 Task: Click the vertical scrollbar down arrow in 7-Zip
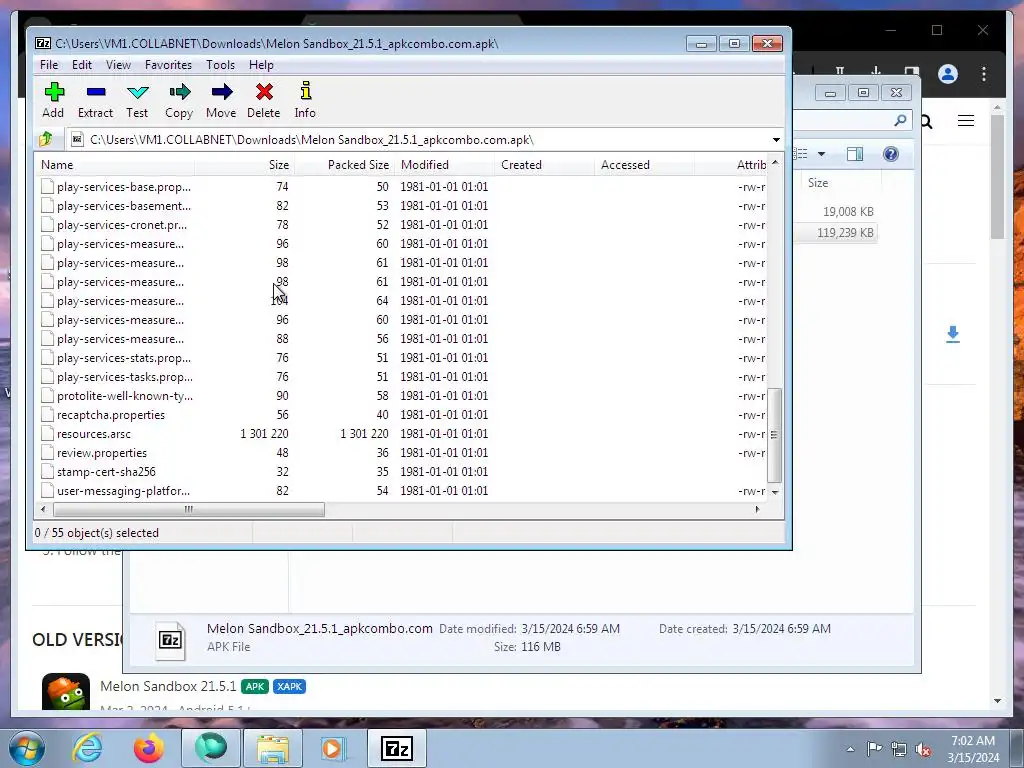(x=775, y=492)
